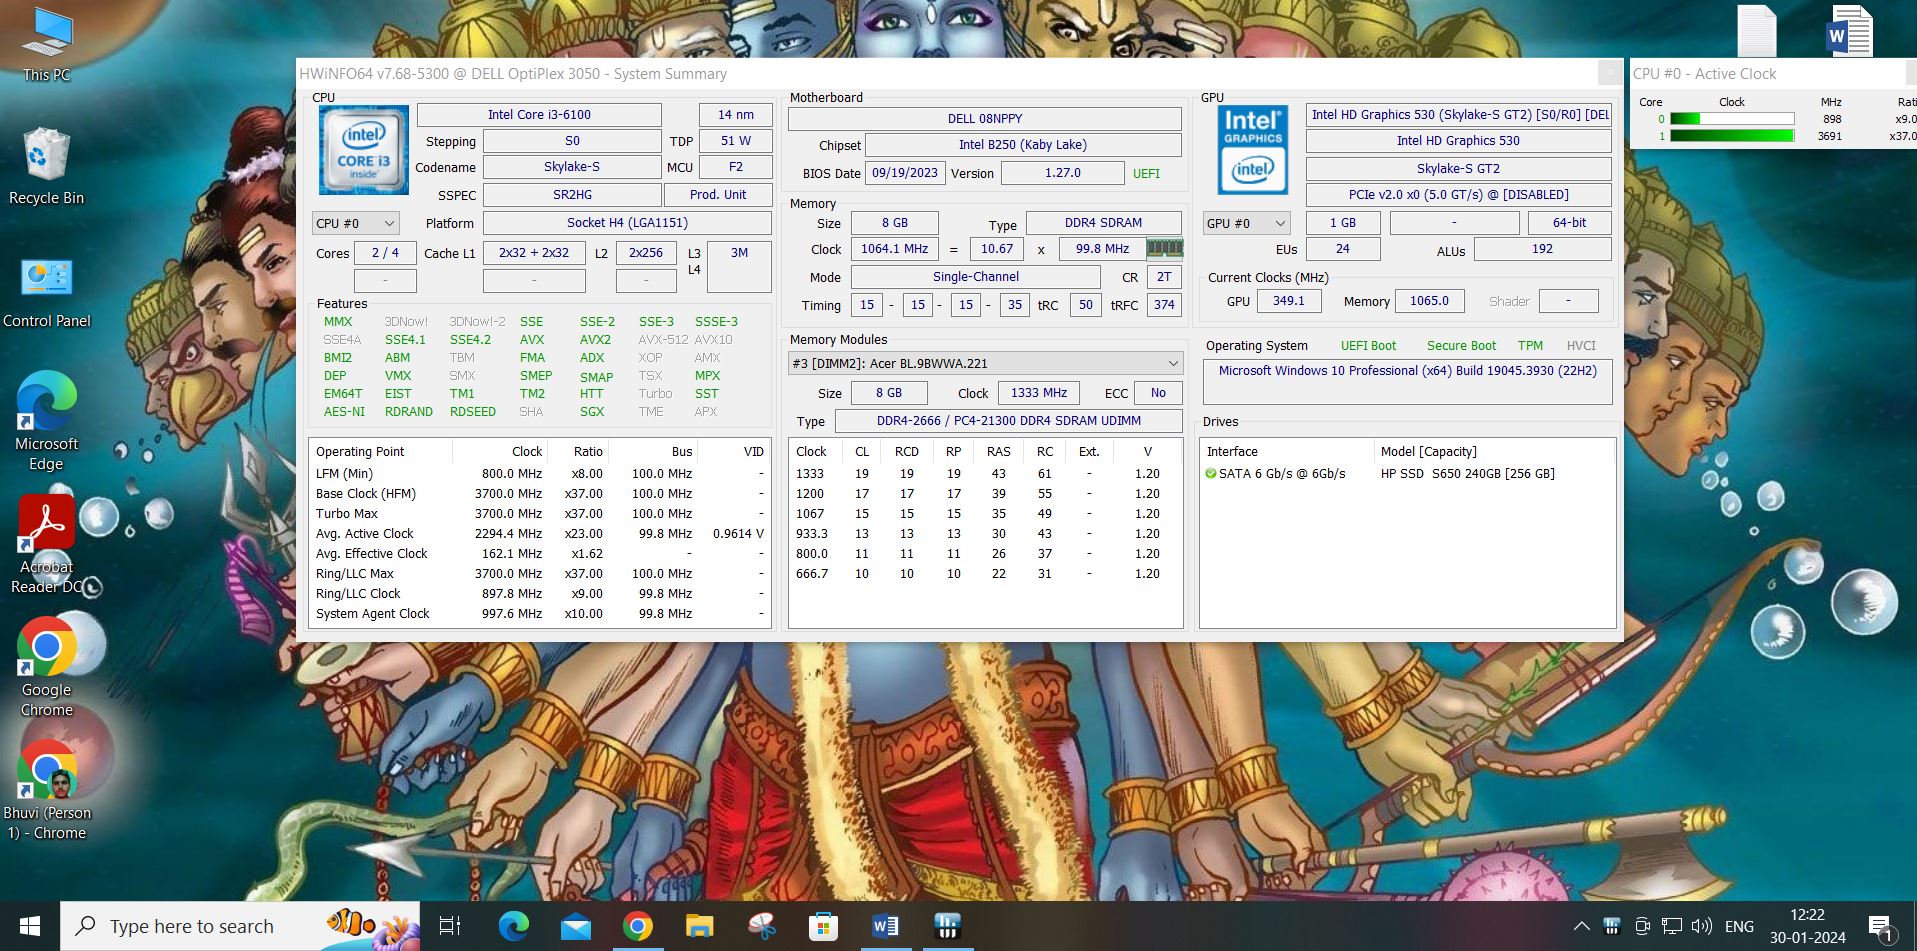Click the Microsoft Windows 10 Professional build button
The height and width of the screenshot is (951, 1917).
(1406, 370)
